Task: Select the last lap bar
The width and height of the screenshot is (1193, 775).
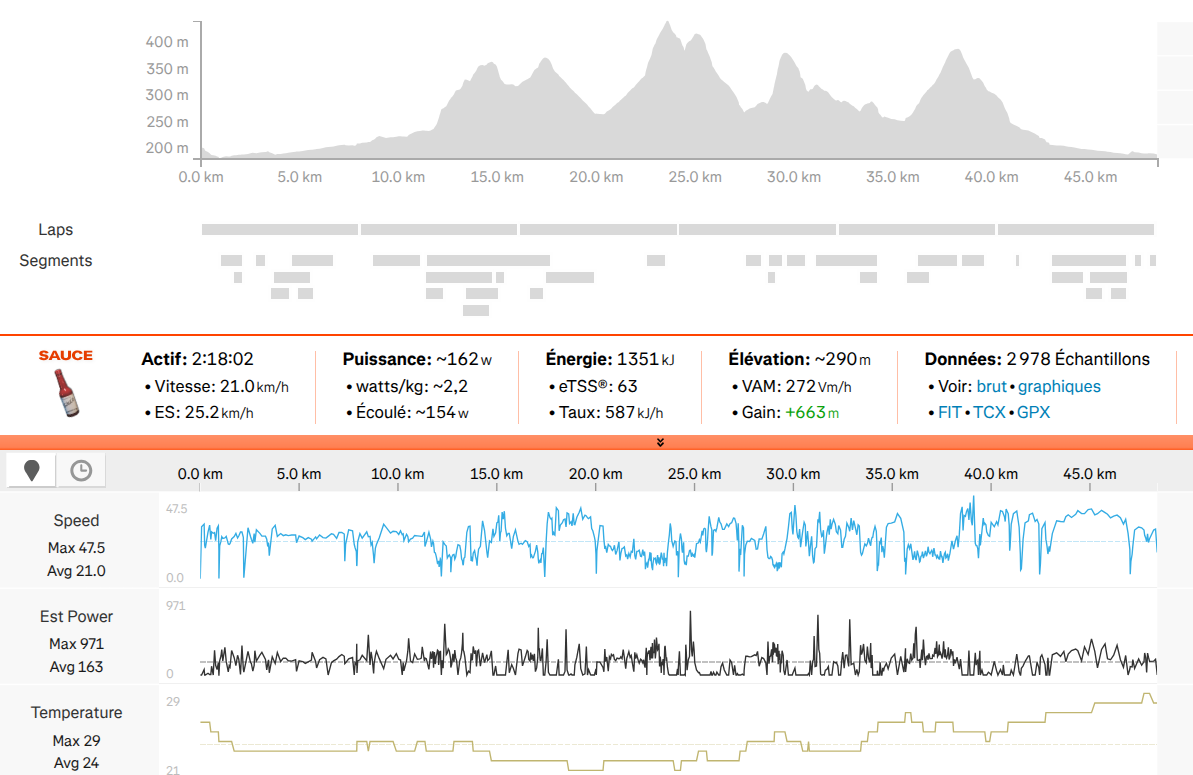Action: point(1076,229)
